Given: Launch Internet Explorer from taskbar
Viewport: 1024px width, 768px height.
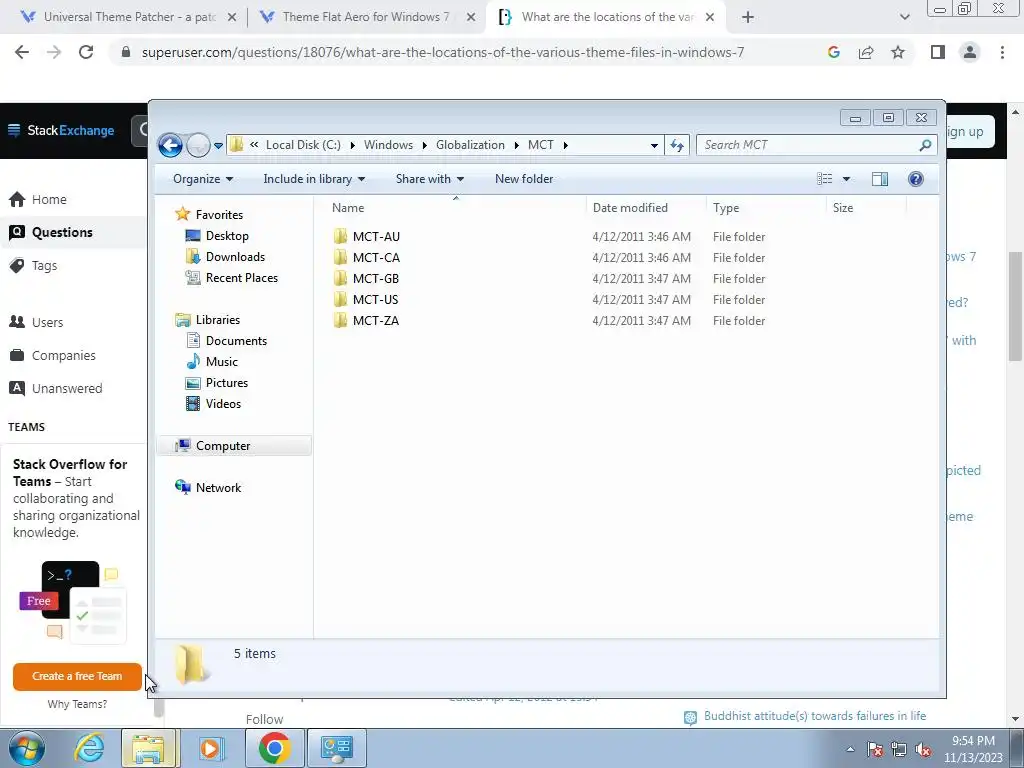Looking at the screenshot, I should 89,748.
